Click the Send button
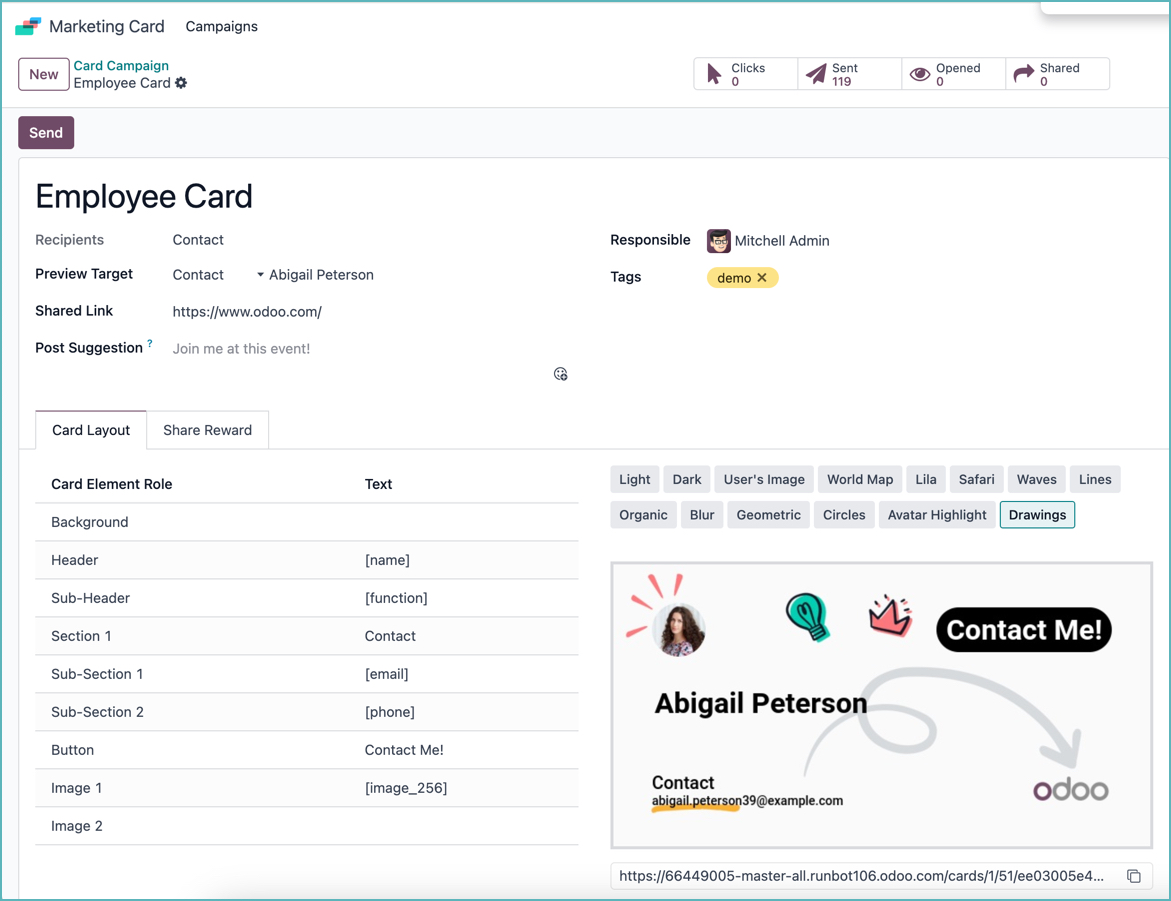The image size is (1171, 901). (46, 132)
